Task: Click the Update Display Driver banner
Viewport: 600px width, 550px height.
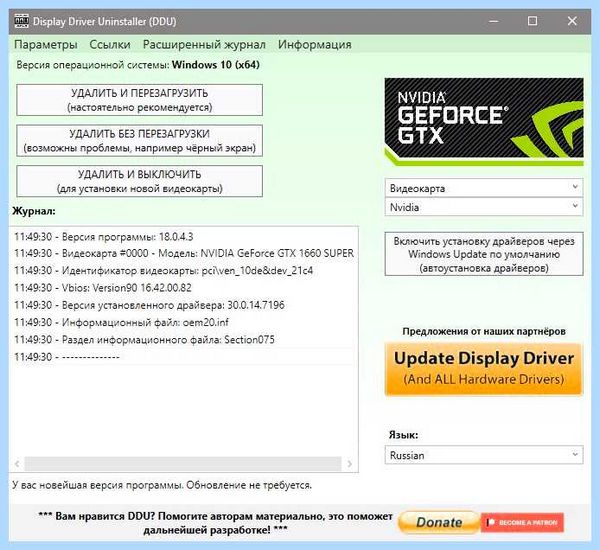Action: click(484, 369)
